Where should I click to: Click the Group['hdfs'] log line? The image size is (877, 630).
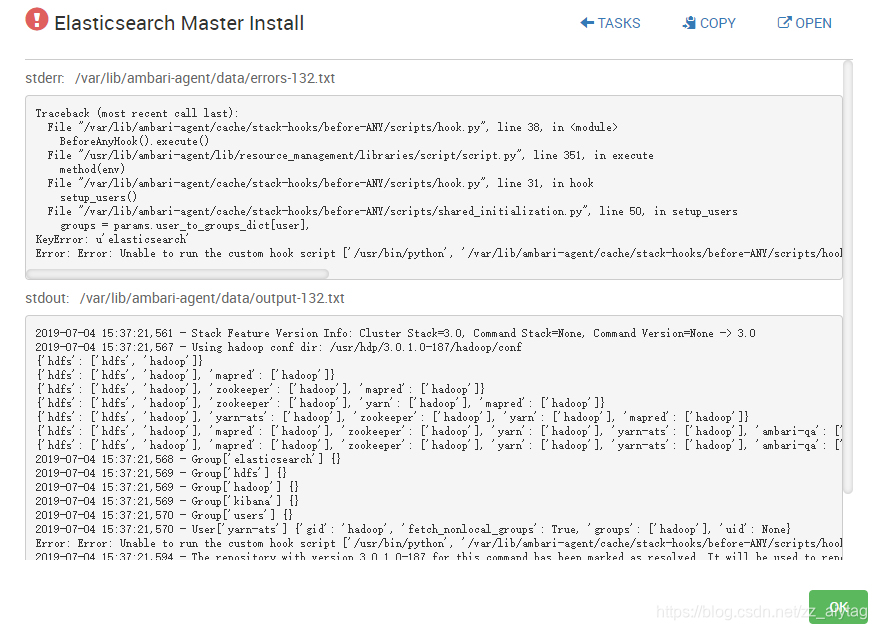[161, 473]
